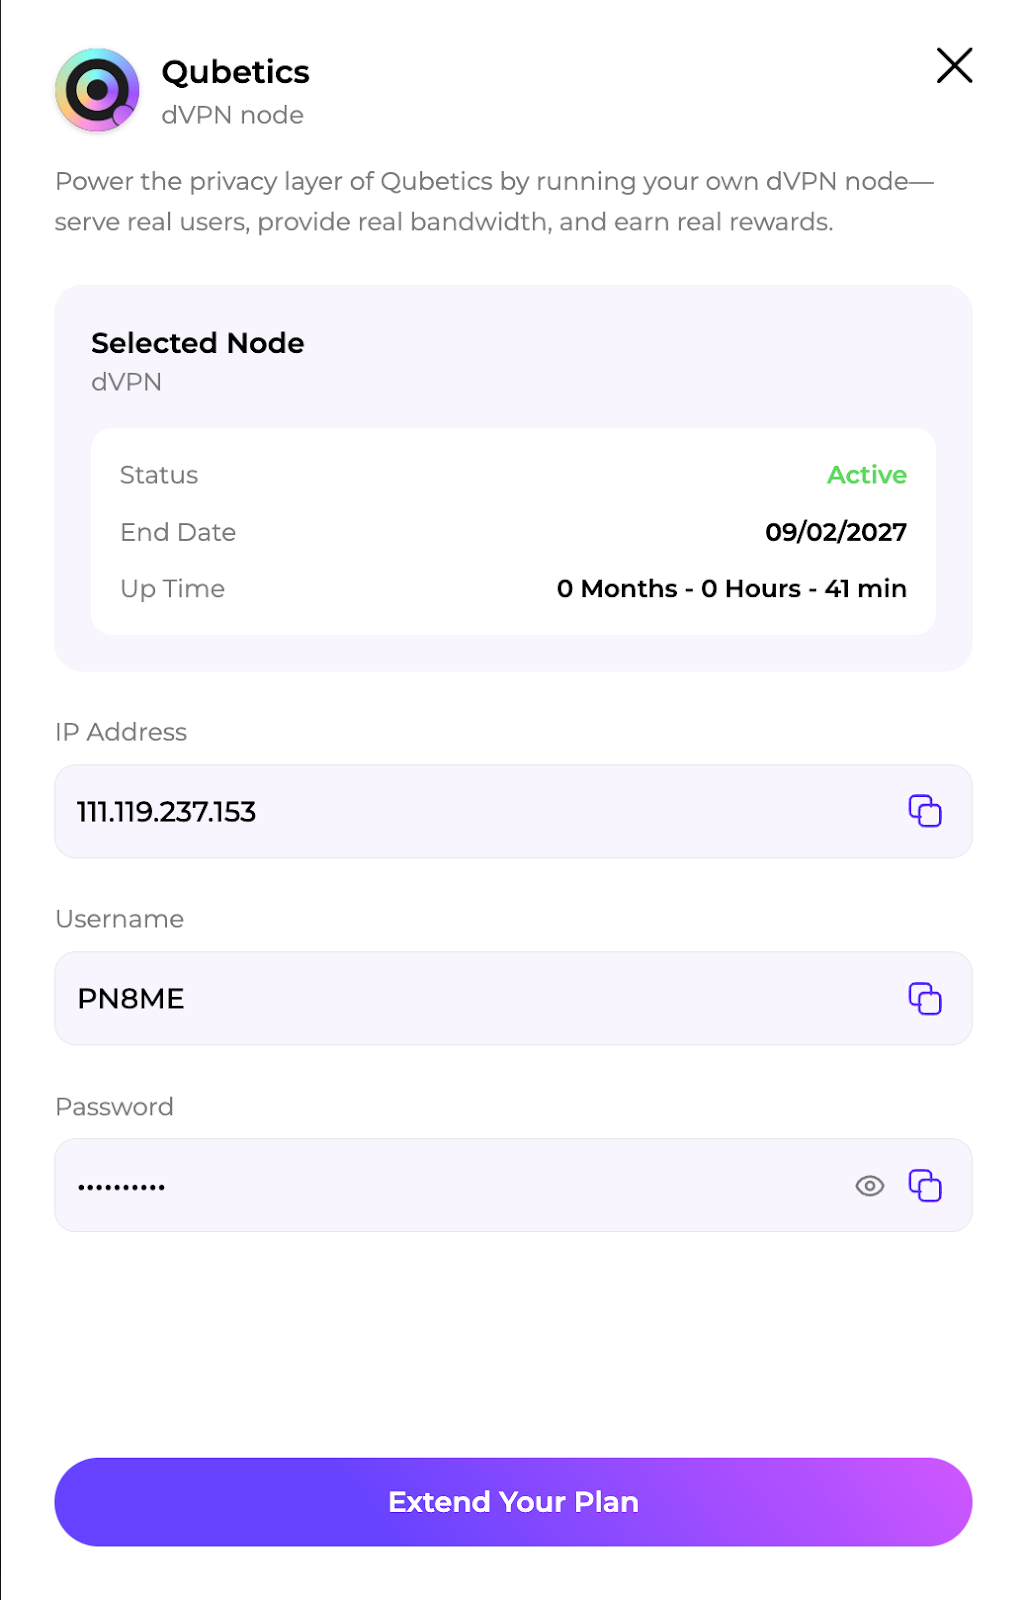Select the end date 09/02/2027

click(x=835, y=532)
